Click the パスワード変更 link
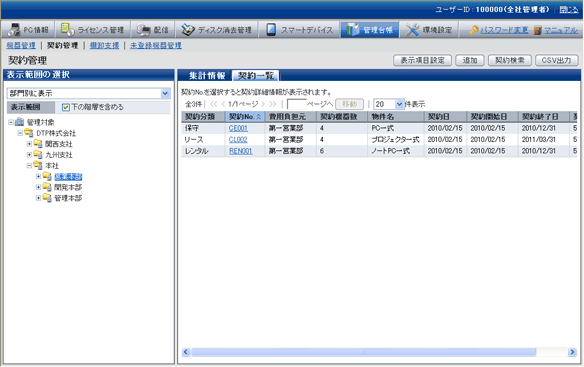584x367 pixels. tap(504, 30)
